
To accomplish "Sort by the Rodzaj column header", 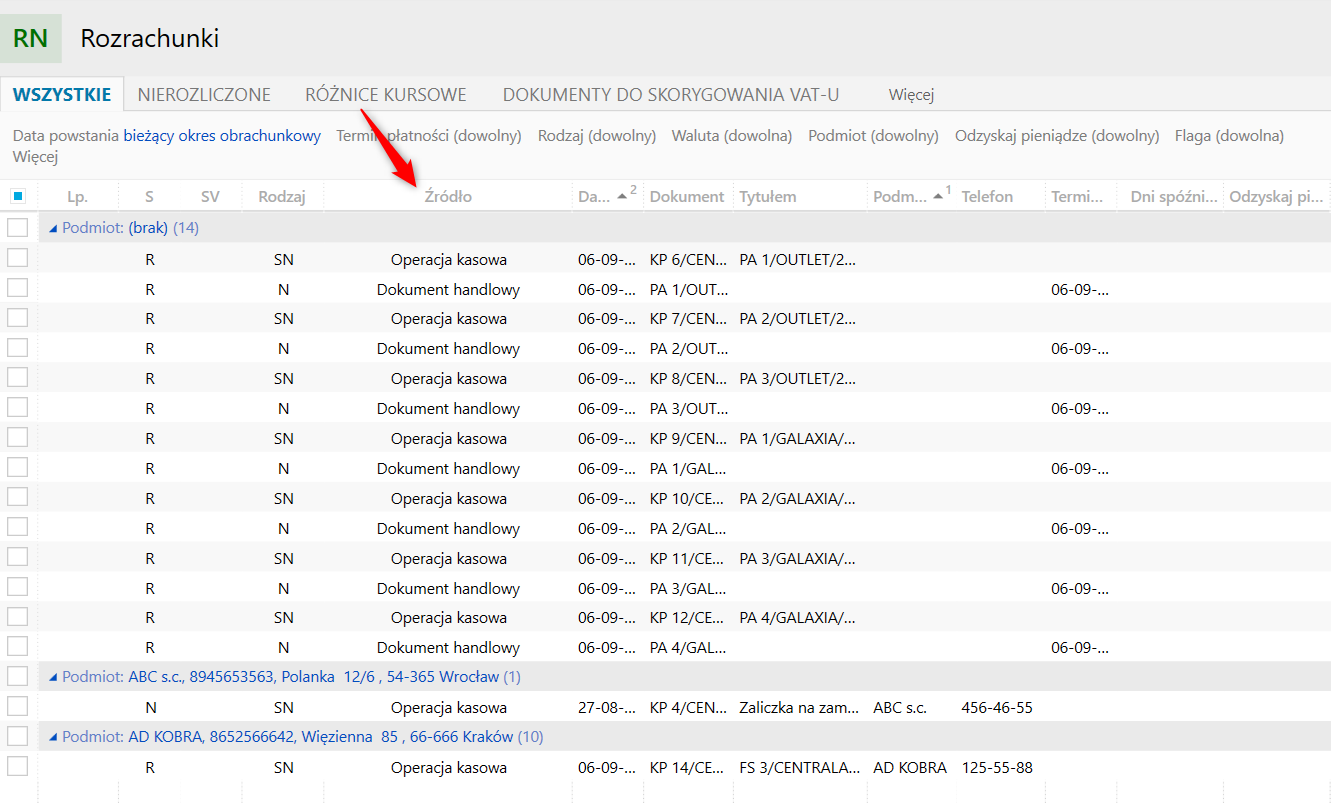I will [x=282, y=197].
